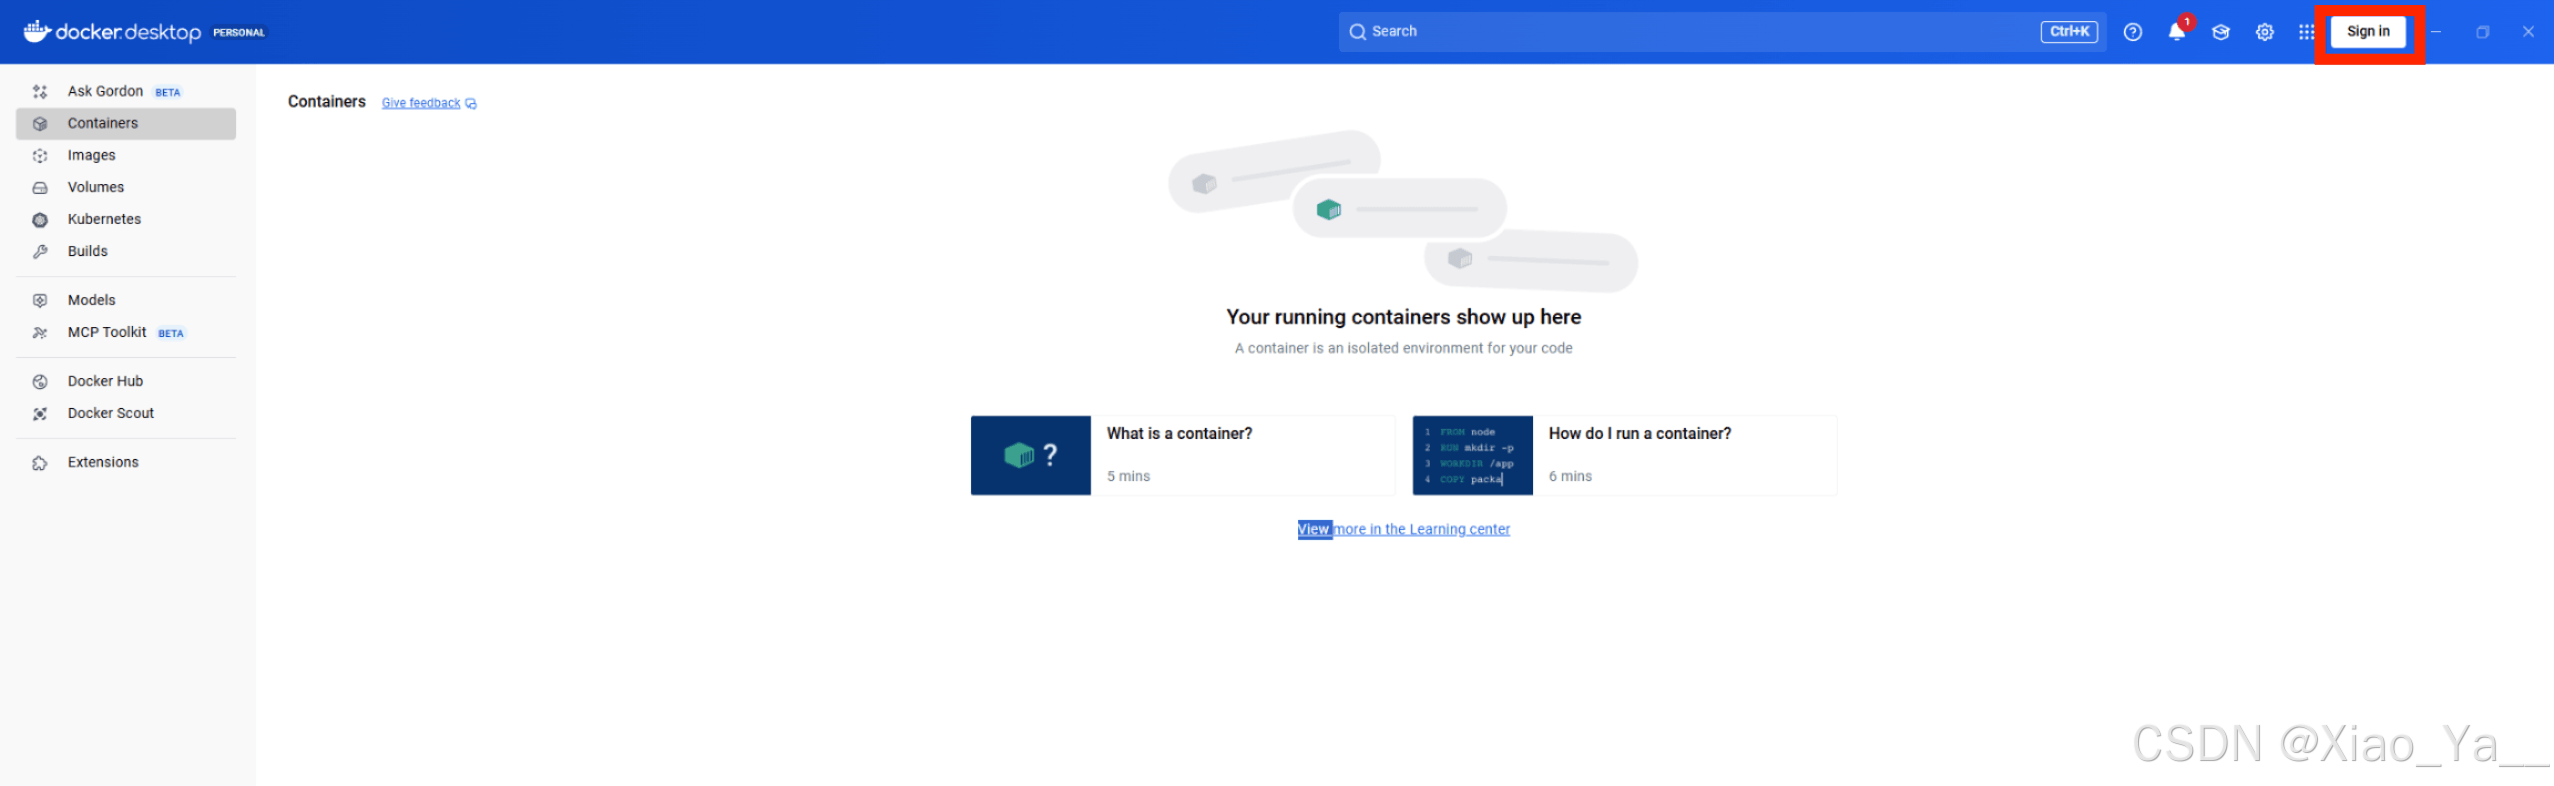The width and height of the screenshot is (2554, 786).
Task: Click the Docker Scout icon
Action: (x=40, y=414)
